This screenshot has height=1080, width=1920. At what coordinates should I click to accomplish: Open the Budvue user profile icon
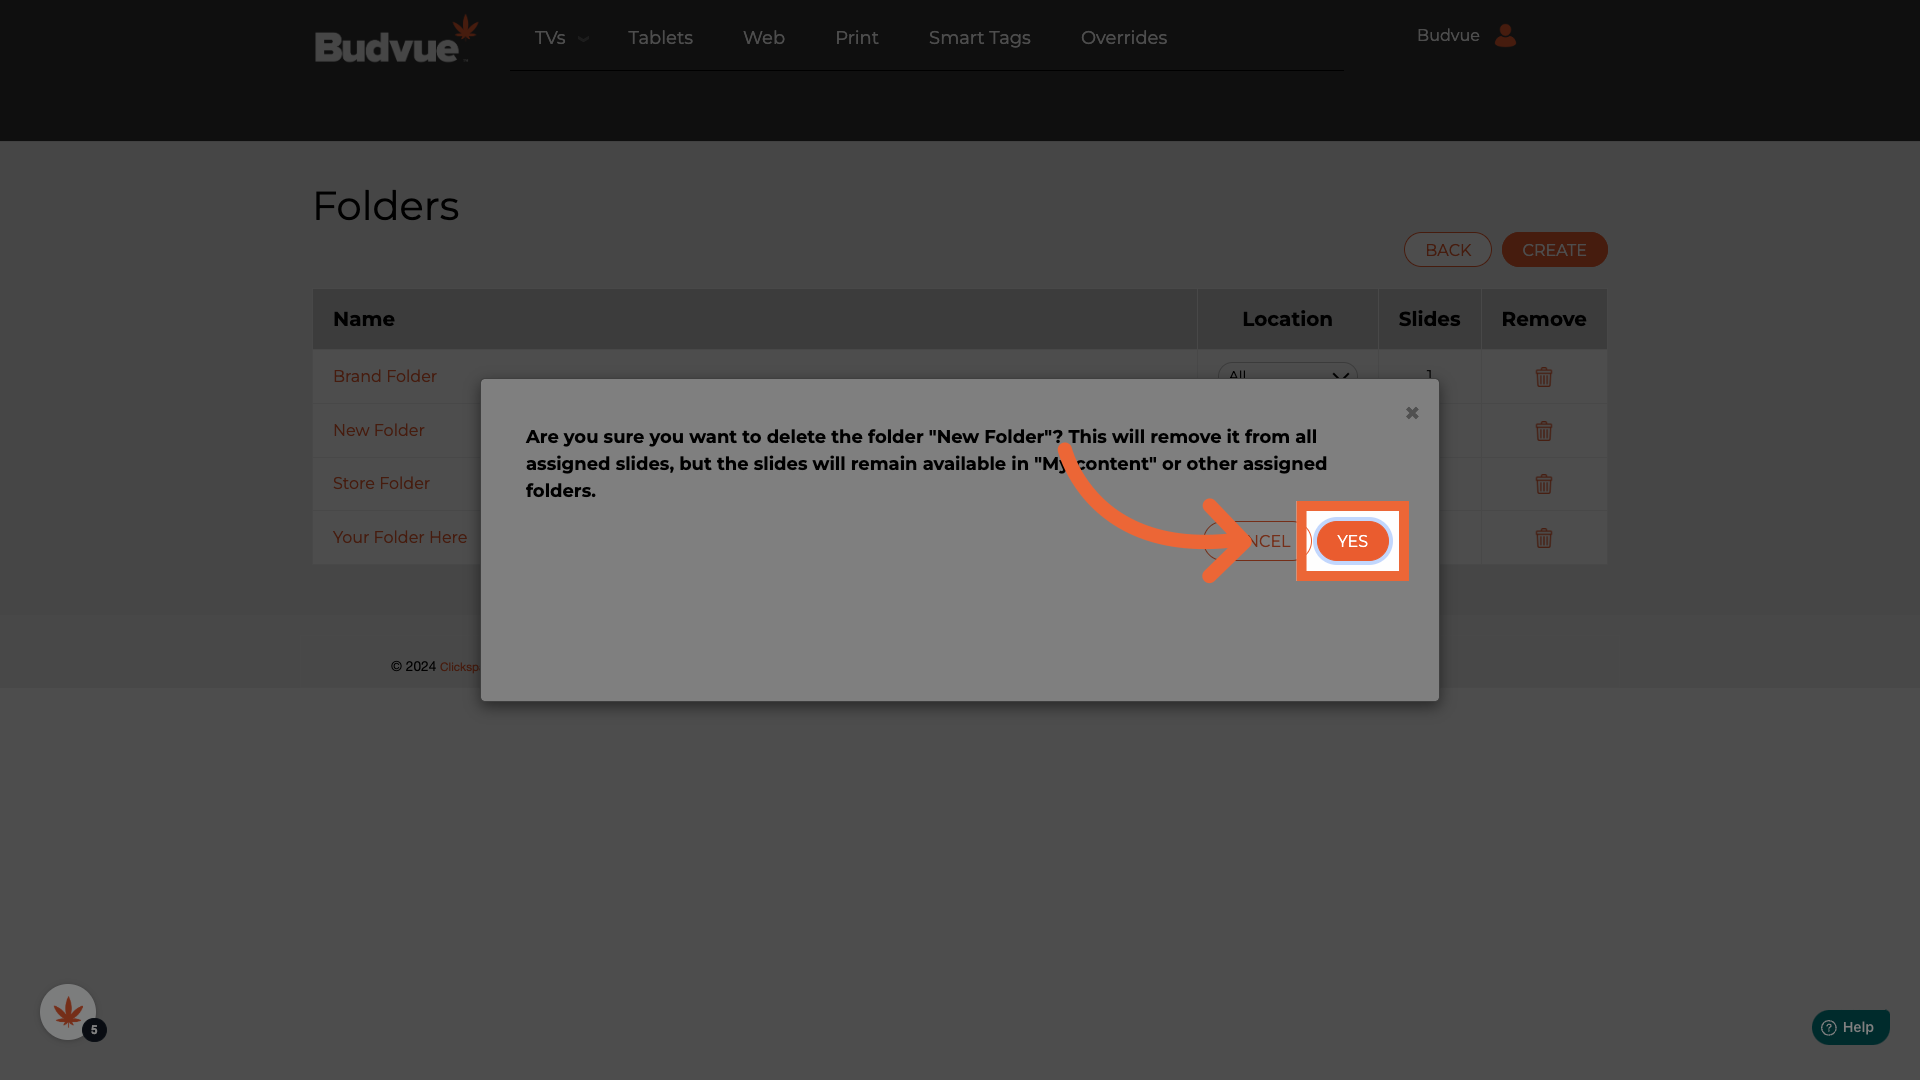(x=1504, y=36)
